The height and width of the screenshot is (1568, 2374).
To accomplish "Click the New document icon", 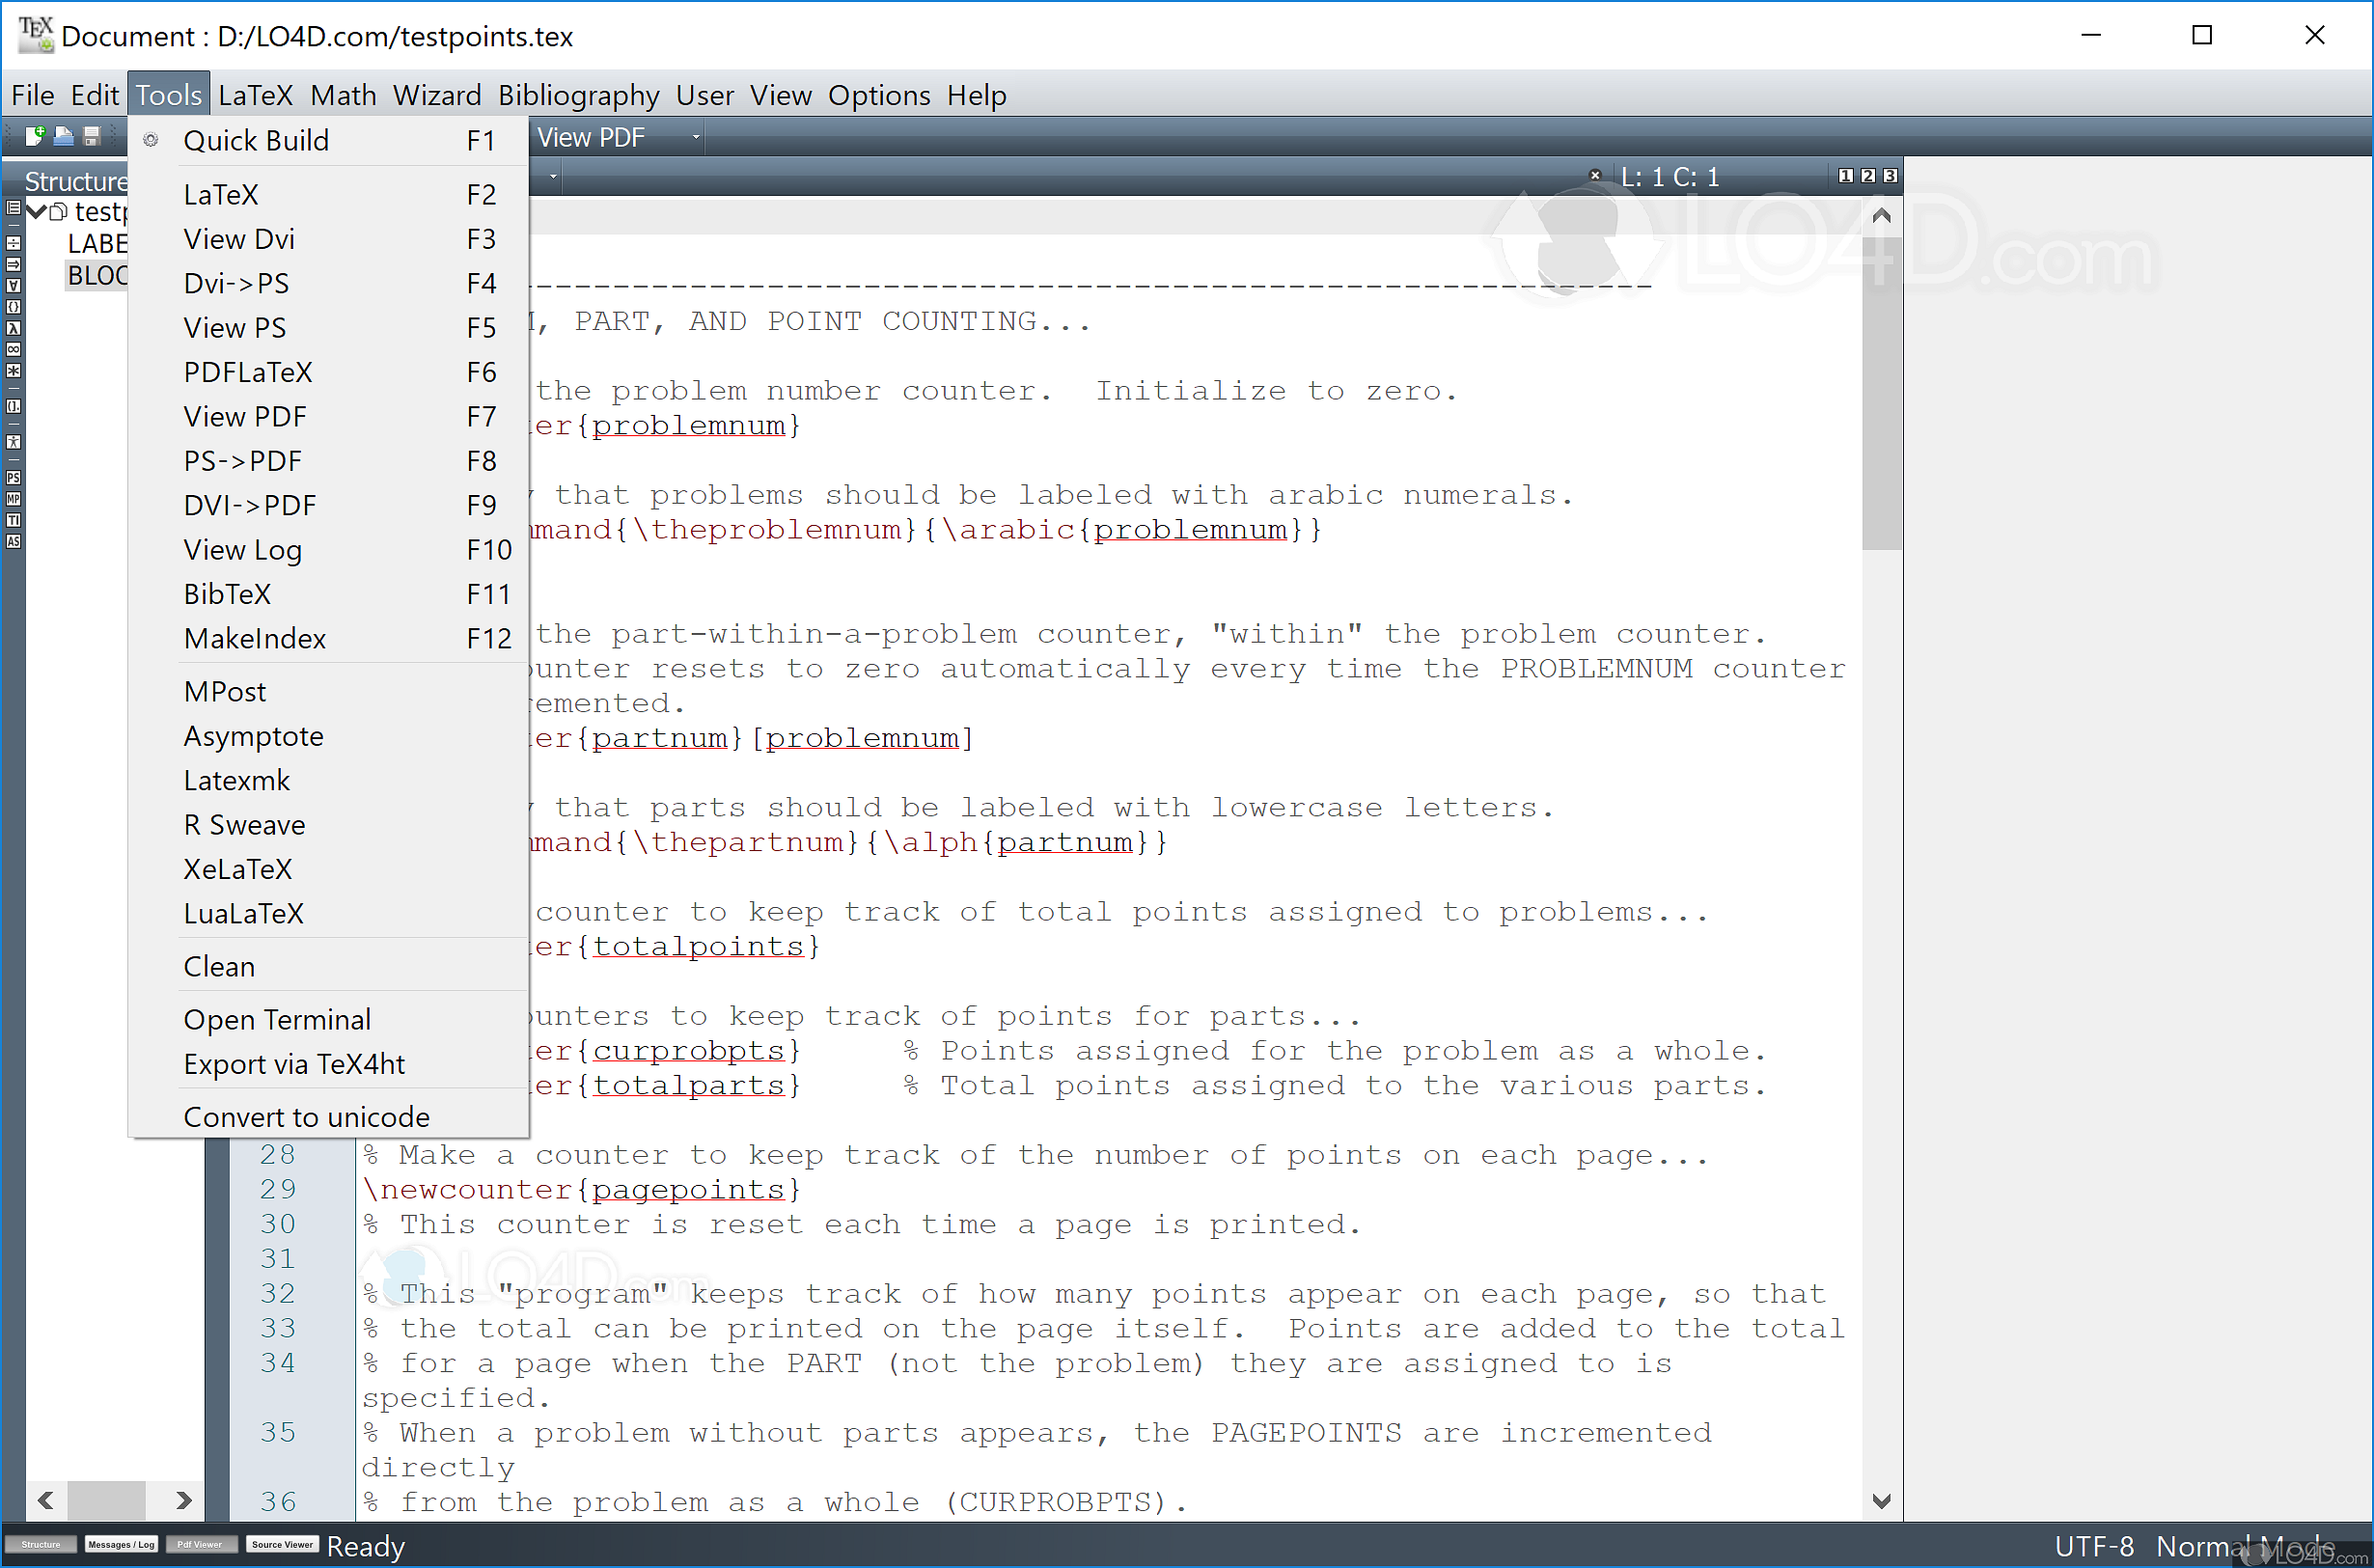I will (x=35, y=136).
